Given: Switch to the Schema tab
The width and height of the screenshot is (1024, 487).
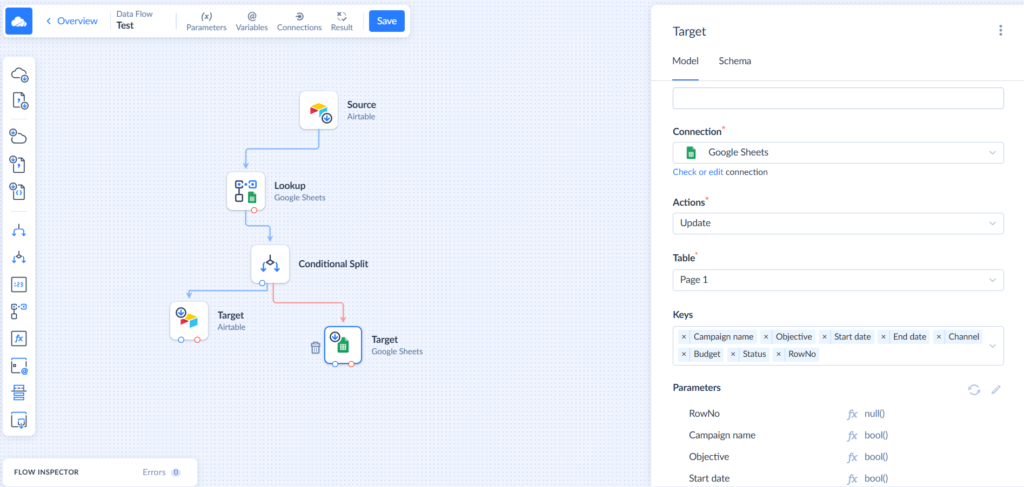Looking at the screenshot, I should tap(734, 61).
